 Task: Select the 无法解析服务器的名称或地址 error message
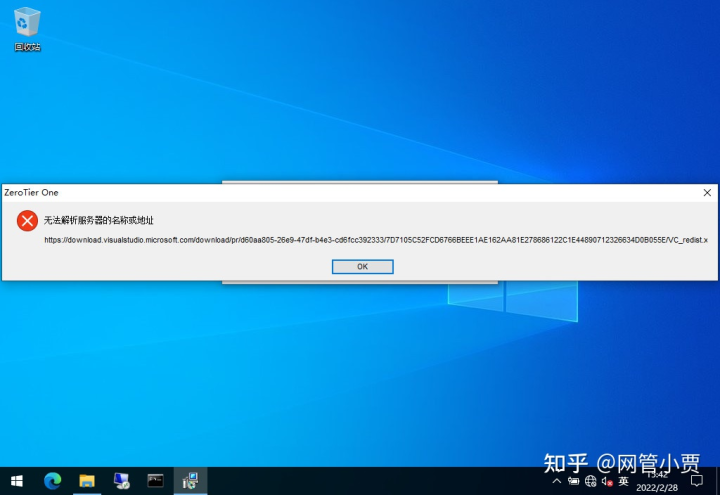[x=99, y=220]
